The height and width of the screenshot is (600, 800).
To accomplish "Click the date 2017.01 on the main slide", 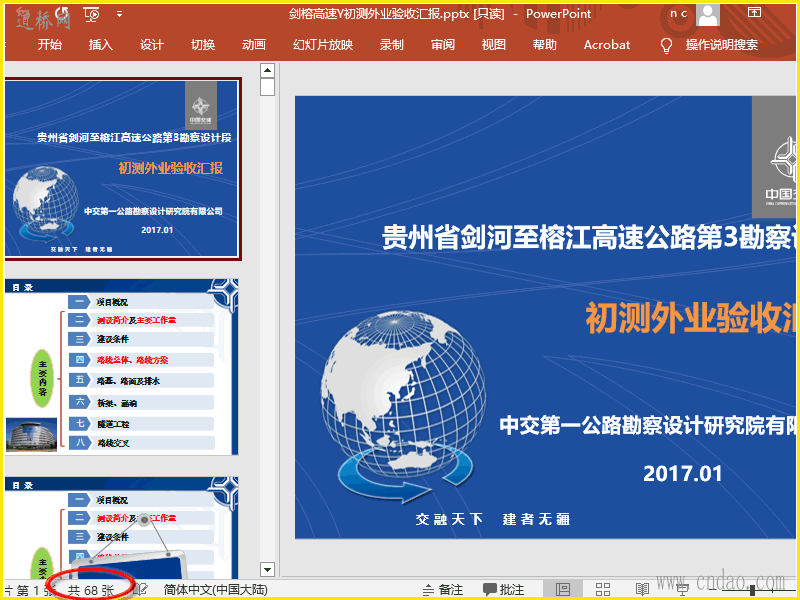I will pyautogui.click(x=683, y=474).
